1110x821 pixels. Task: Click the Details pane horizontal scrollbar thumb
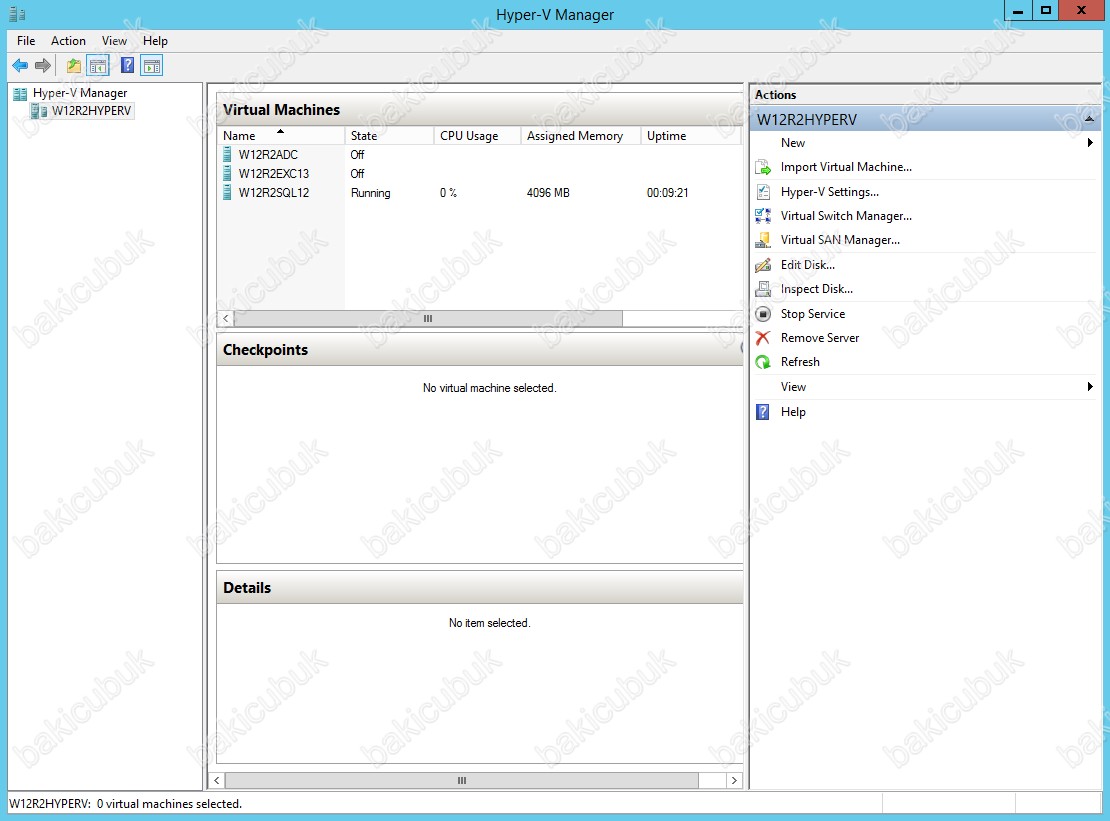pos(462,780)
